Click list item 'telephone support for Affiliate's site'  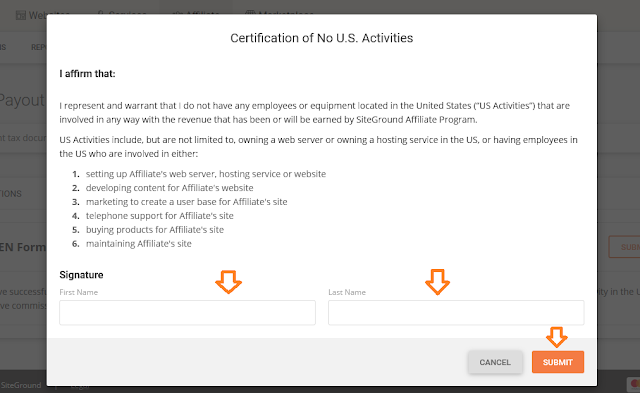[x=160, y=215]
